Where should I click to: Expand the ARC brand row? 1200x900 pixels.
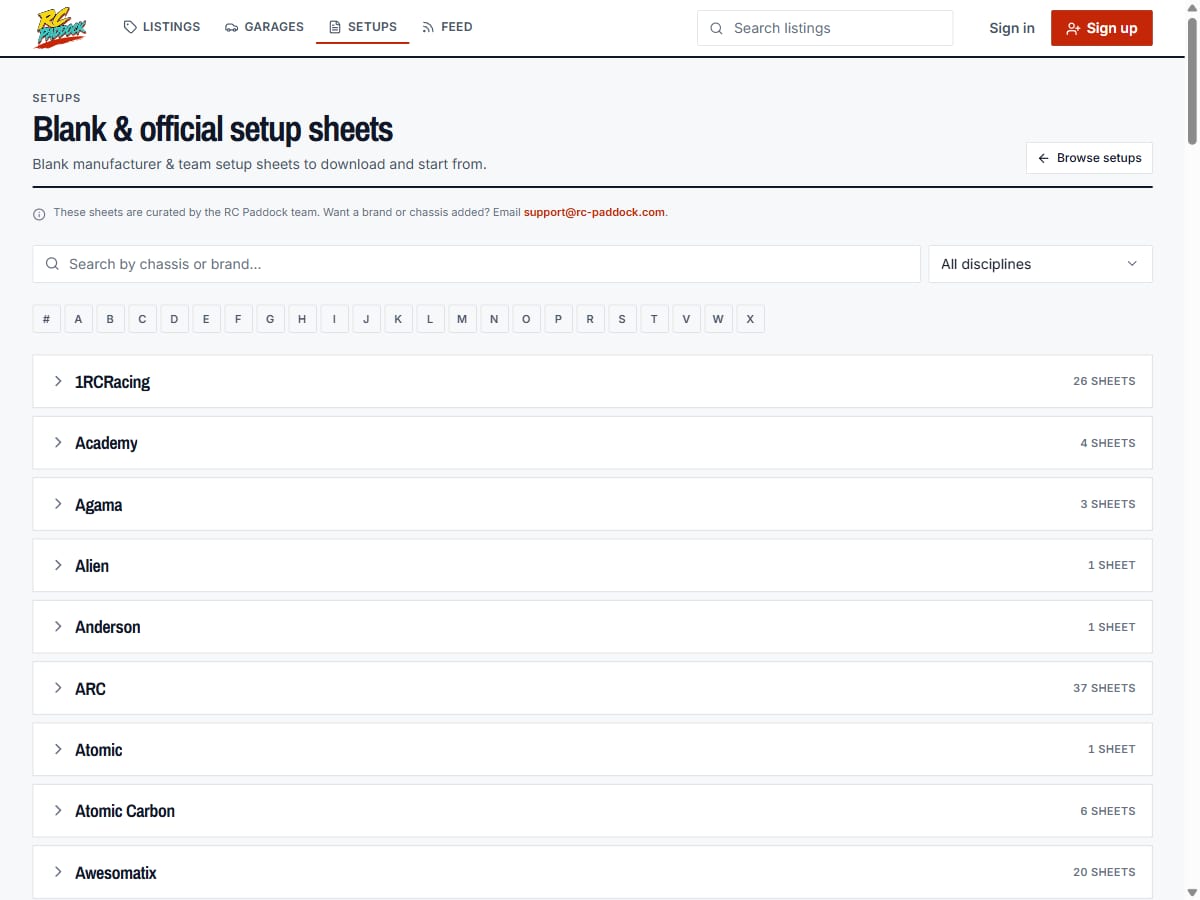pyautogui.click(x=592, y=688)
